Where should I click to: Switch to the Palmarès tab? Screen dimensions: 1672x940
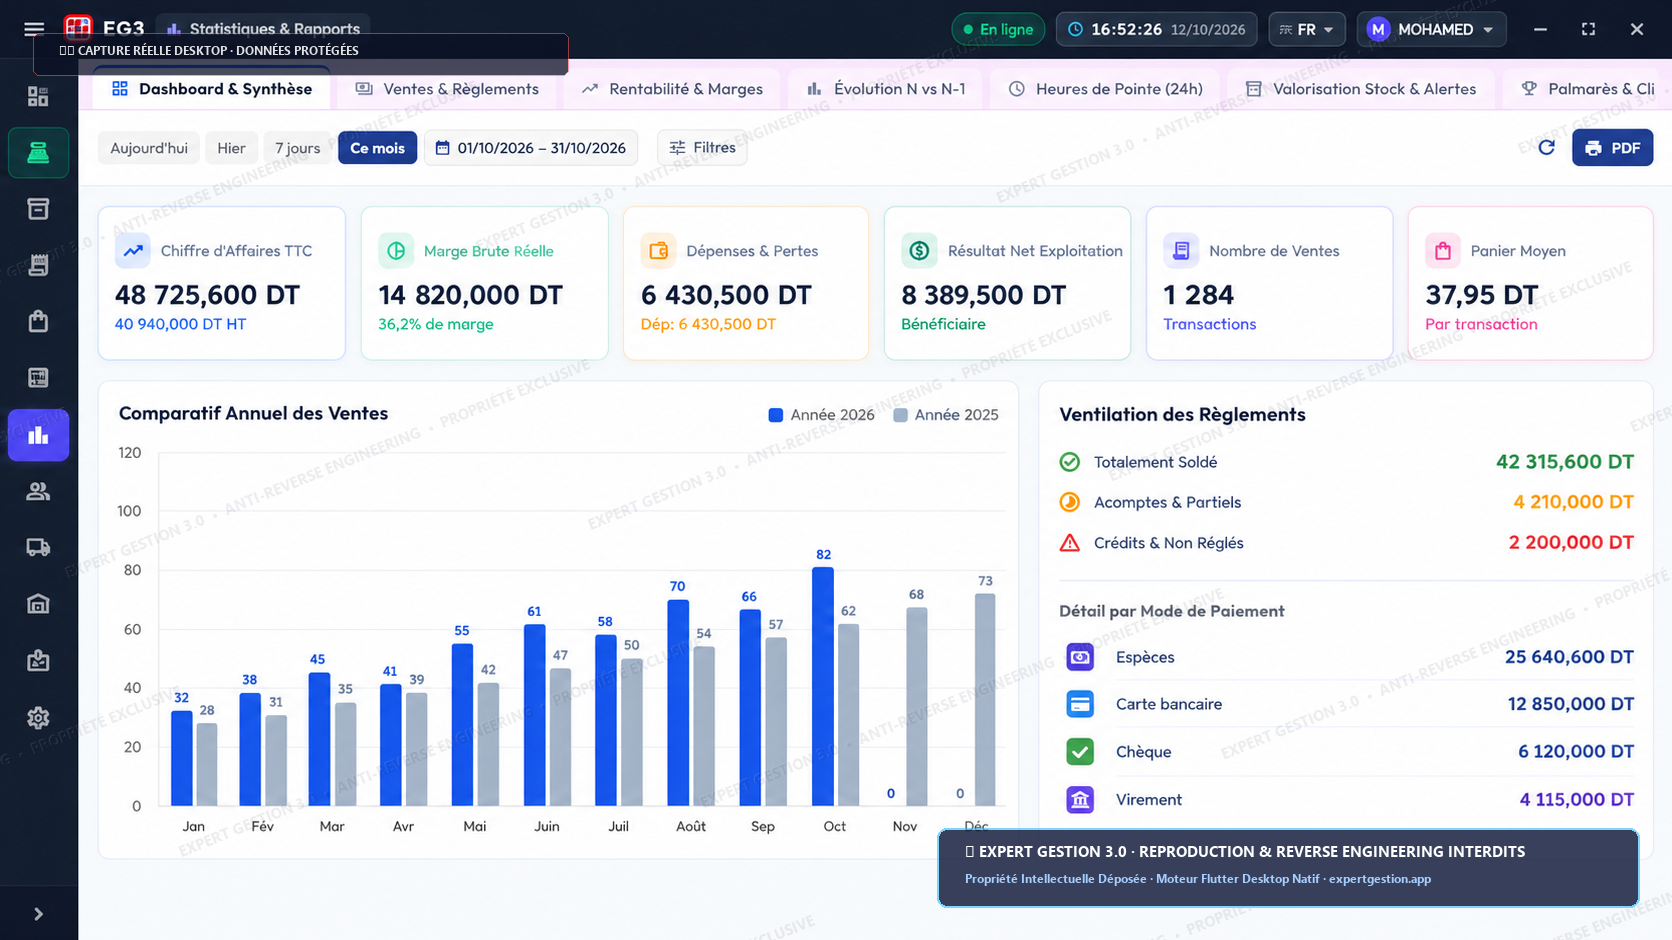(x=1588, y=89)
